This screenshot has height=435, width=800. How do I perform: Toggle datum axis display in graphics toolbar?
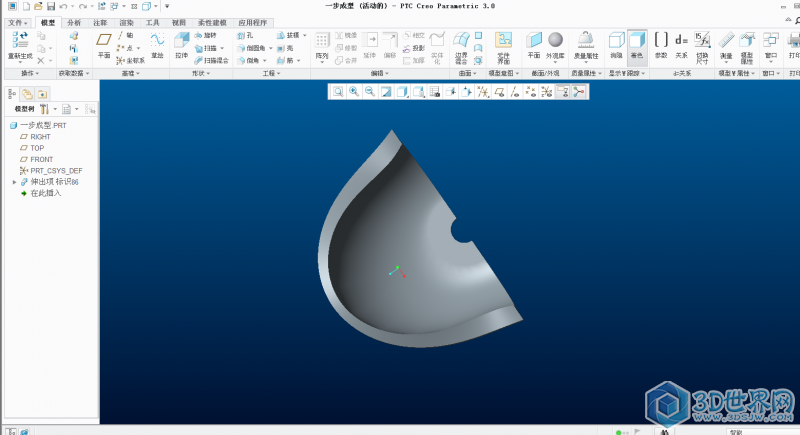tap(515, 92)
